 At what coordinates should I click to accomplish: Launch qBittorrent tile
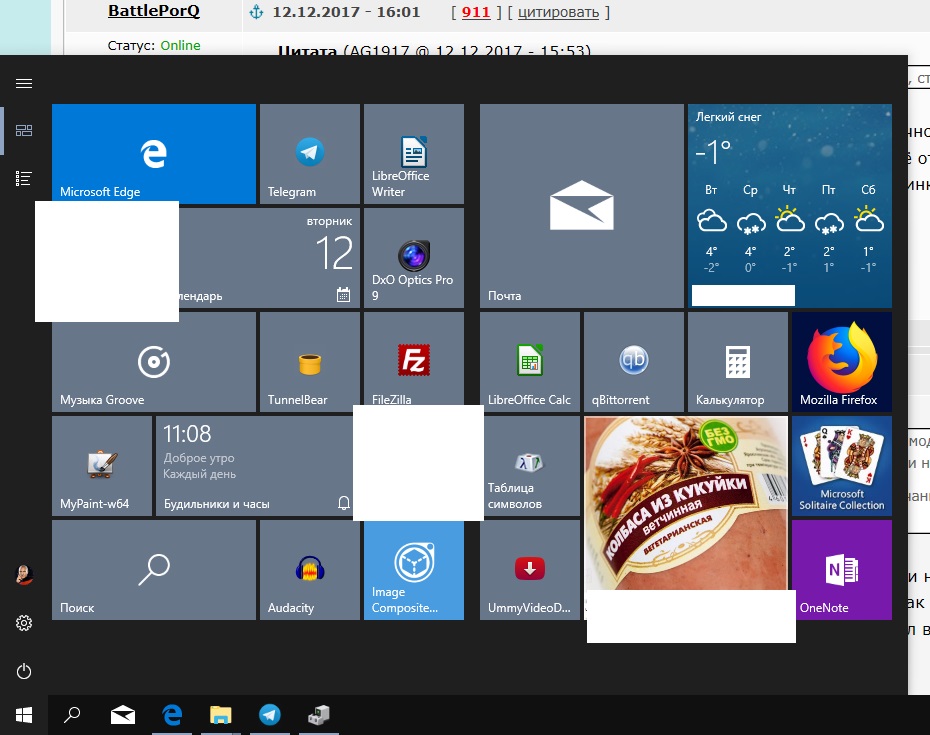pos(633,362)
